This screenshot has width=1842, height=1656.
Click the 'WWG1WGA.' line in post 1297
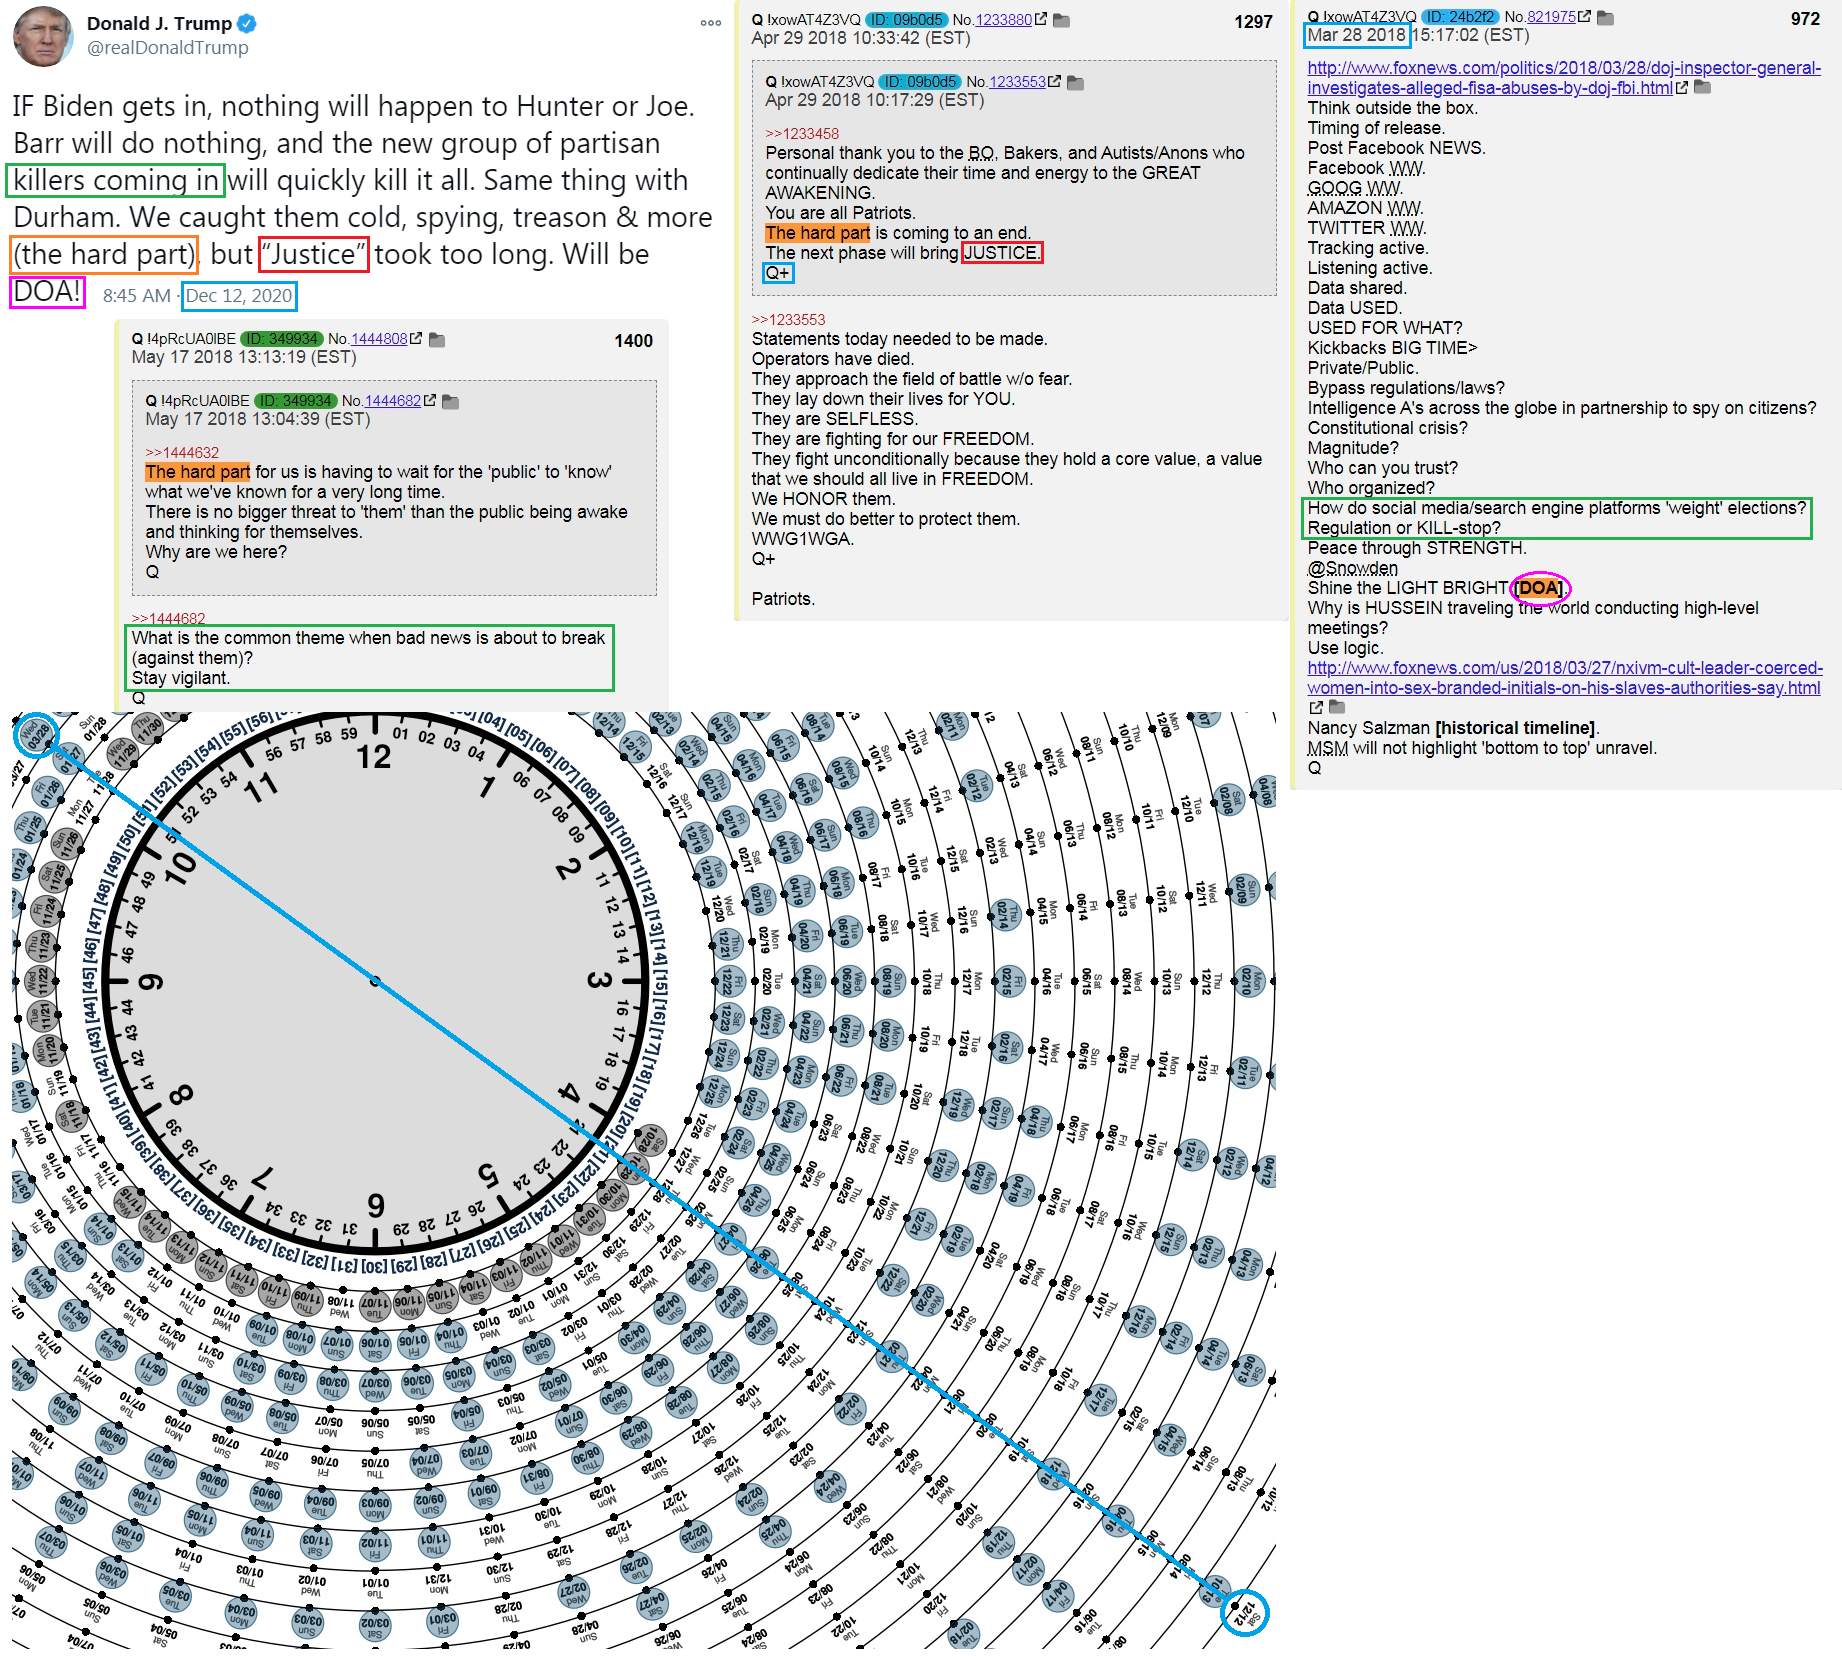(x=802, y=539)
